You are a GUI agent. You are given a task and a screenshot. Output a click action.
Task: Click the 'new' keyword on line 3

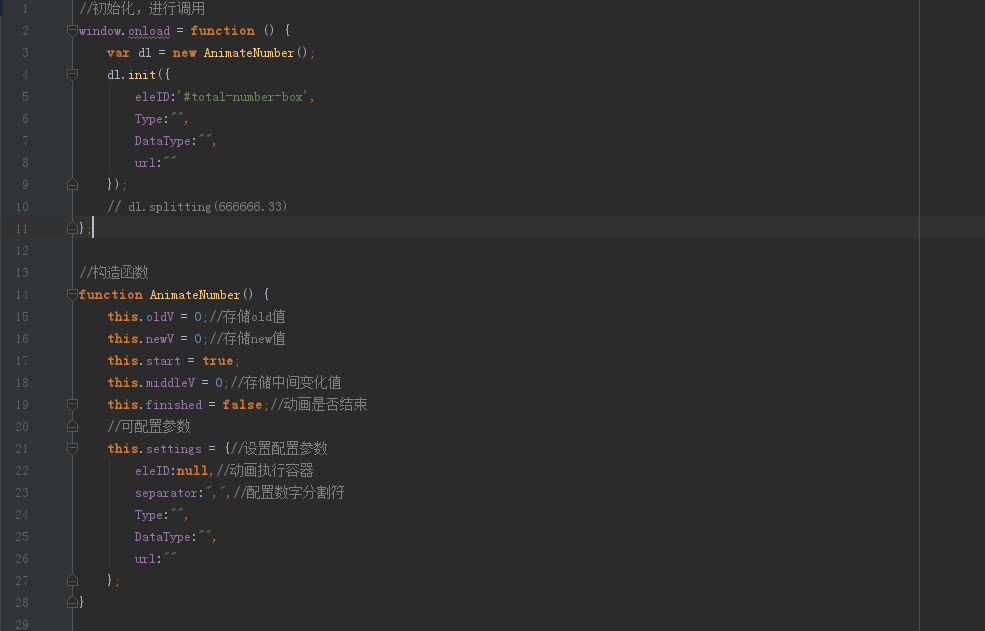coord(185,53)
